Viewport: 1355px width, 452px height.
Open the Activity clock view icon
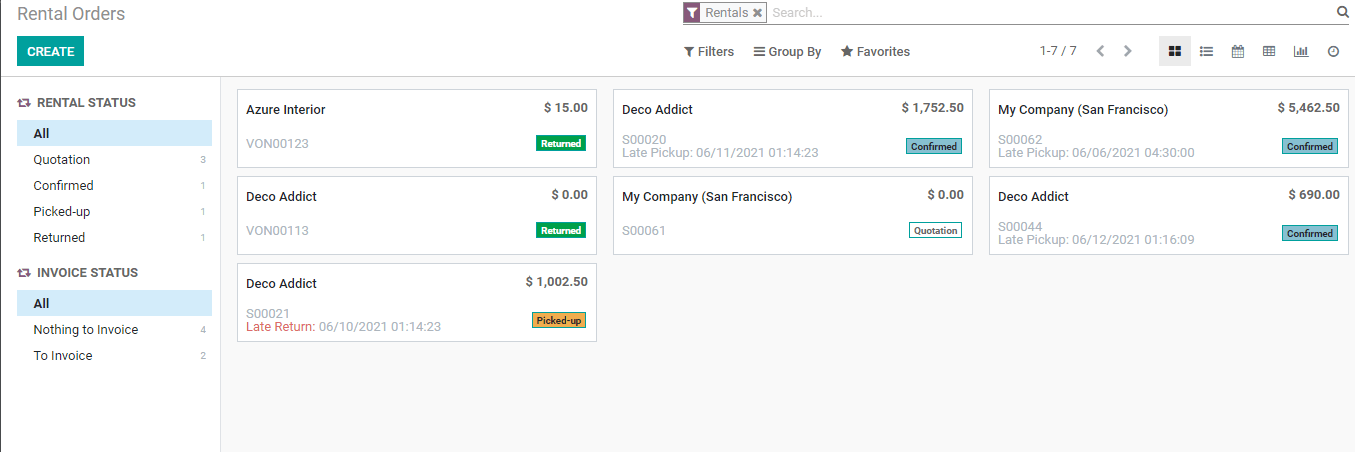tap(1333, 51)
